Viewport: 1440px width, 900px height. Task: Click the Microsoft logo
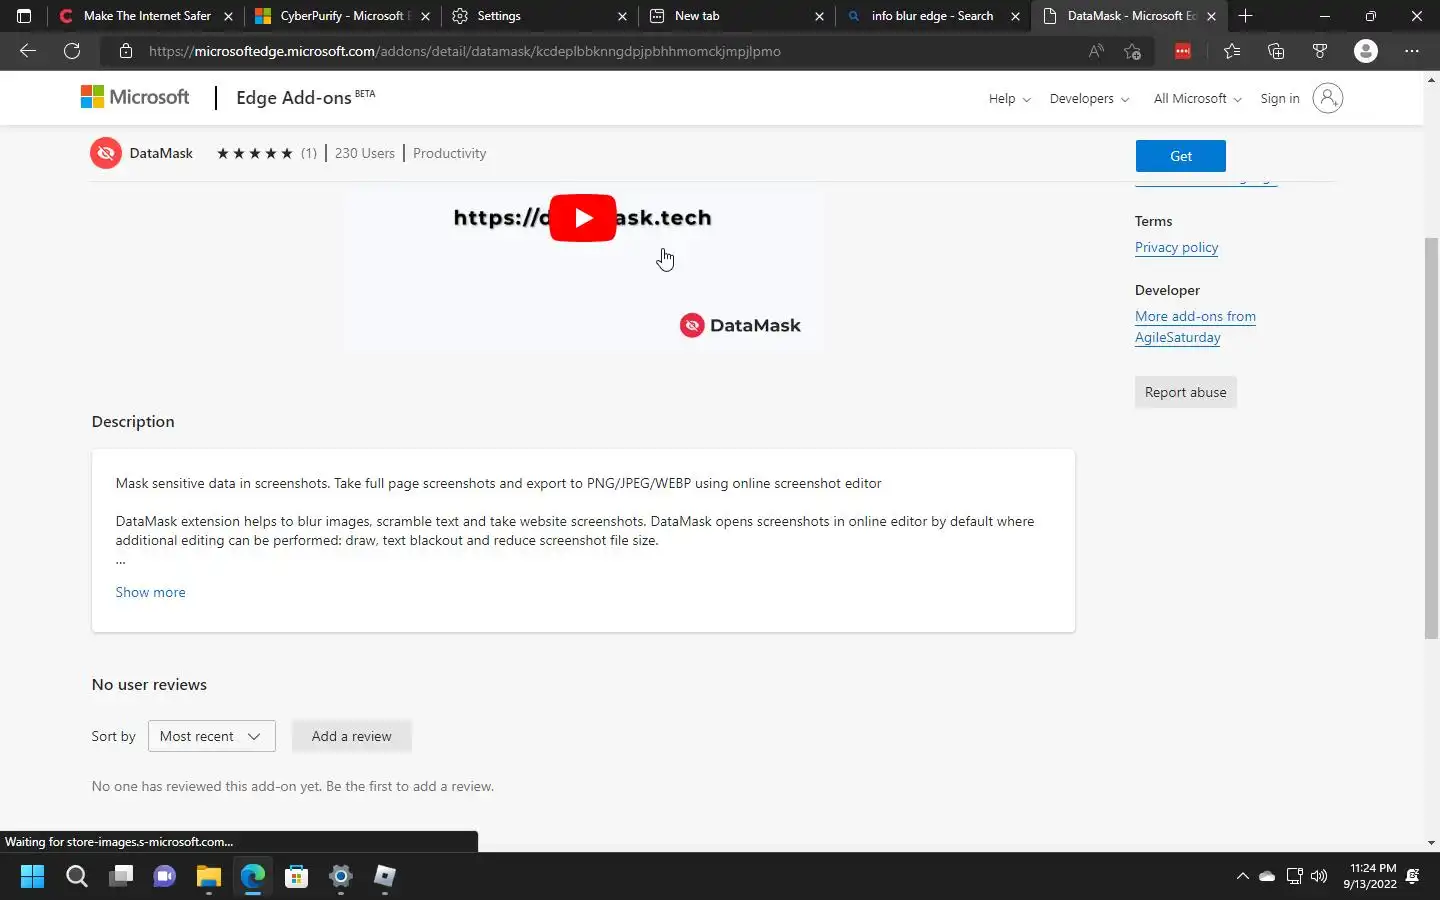point(135,97)
